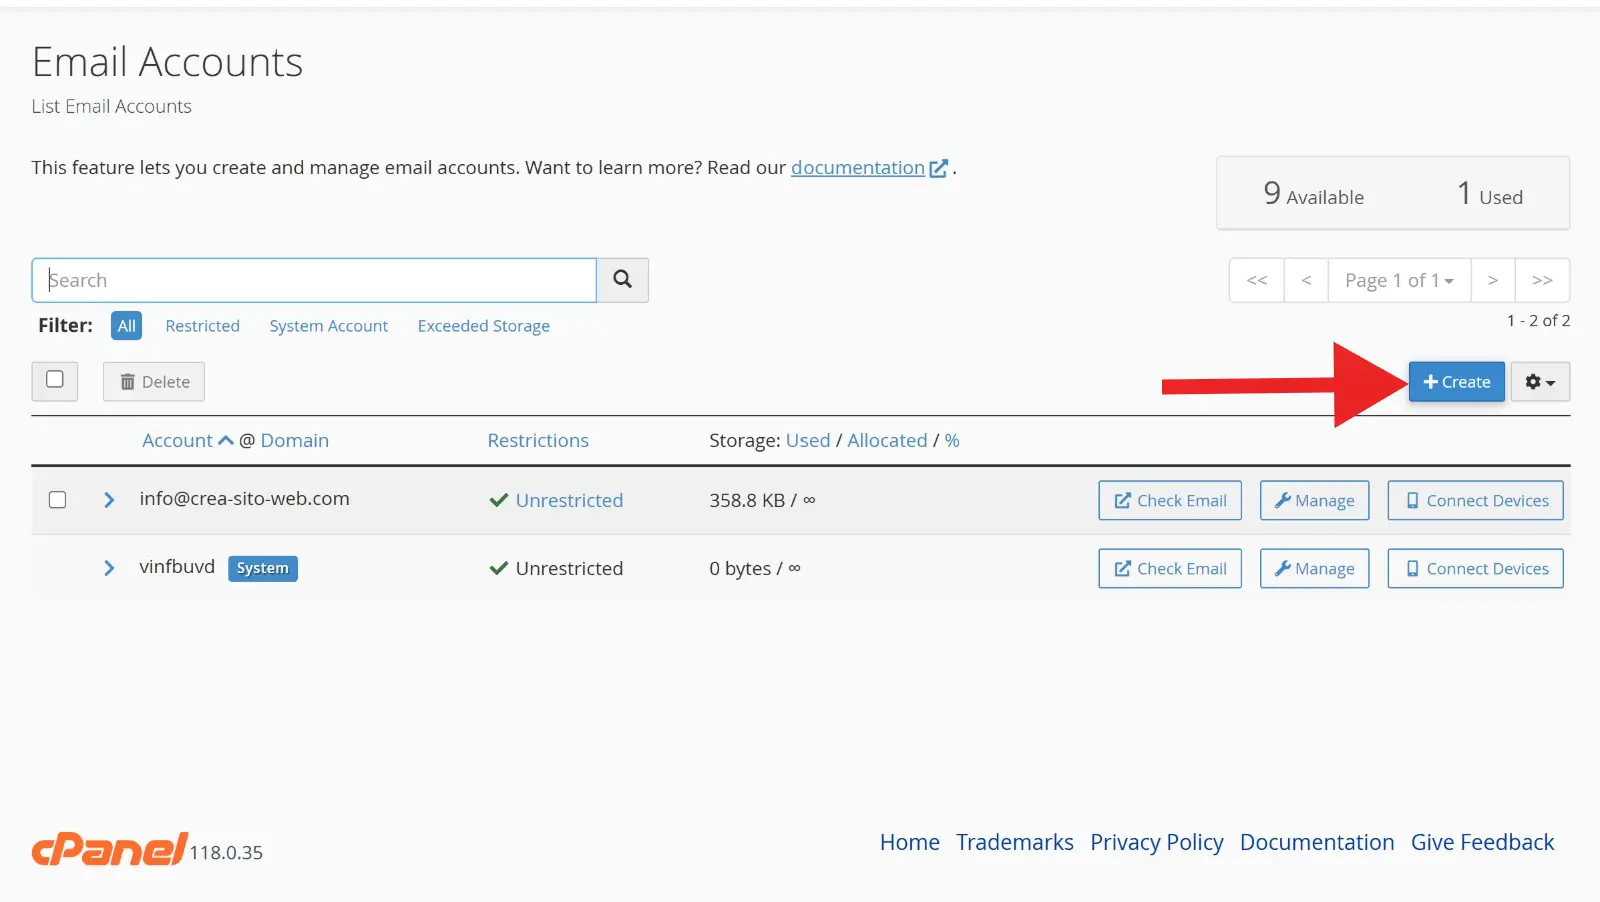Click the blue Create button
Viewport: 1600px width, 902px height.
[x=1456, y=382]
